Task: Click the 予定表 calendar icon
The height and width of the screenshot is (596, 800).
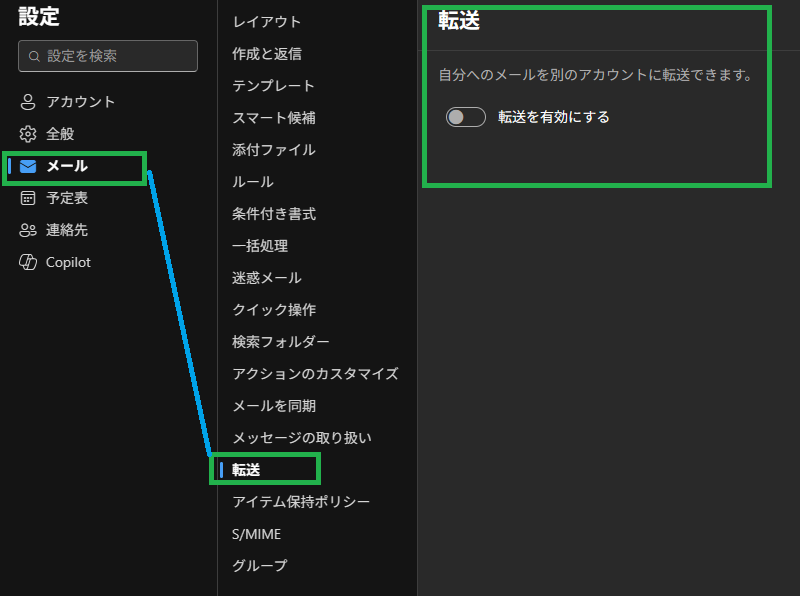Action: point(28,198)
